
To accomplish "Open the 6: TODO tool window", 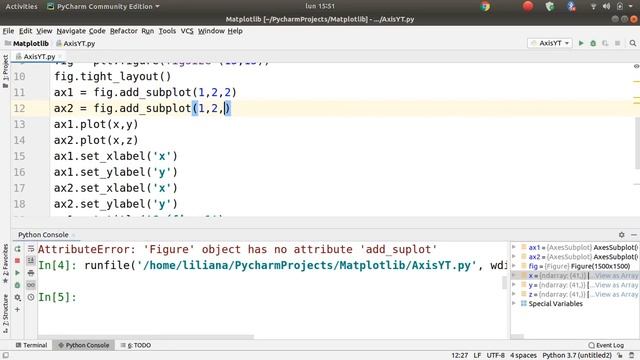I will point(136,345).
